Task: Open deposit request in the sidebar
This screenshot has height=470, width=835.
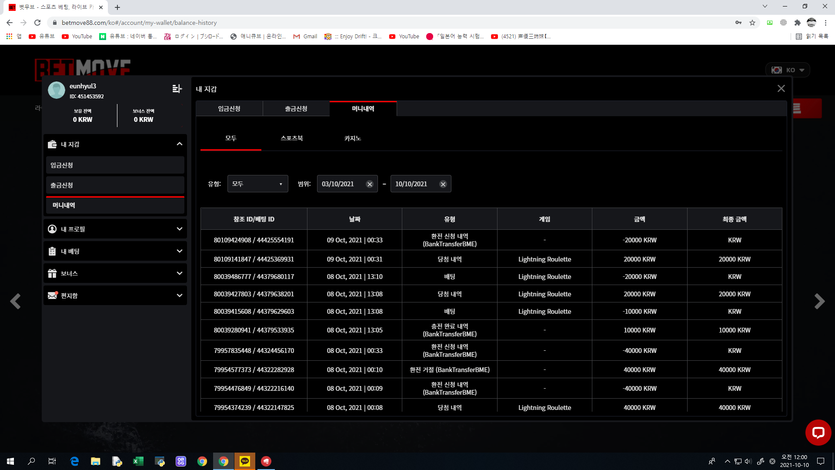Action: [x=115, y=165]
